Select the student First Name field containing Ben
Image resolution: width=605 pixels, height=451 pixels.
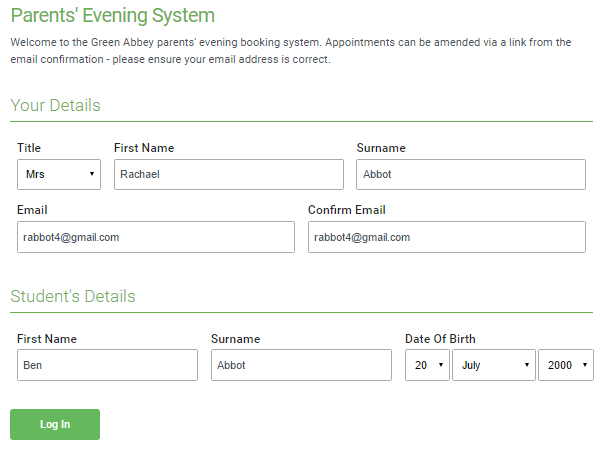click(x=107, y=365)
